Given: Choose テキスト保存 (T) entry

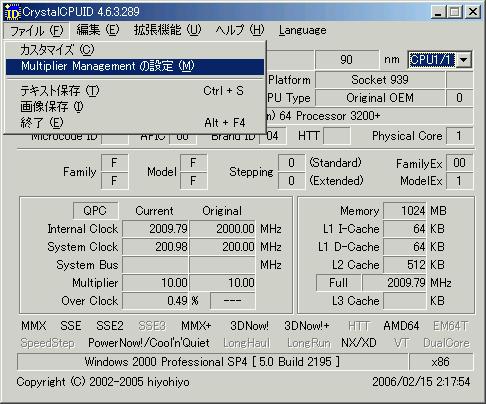Looking at the screenshot, I should pos(135,91).
